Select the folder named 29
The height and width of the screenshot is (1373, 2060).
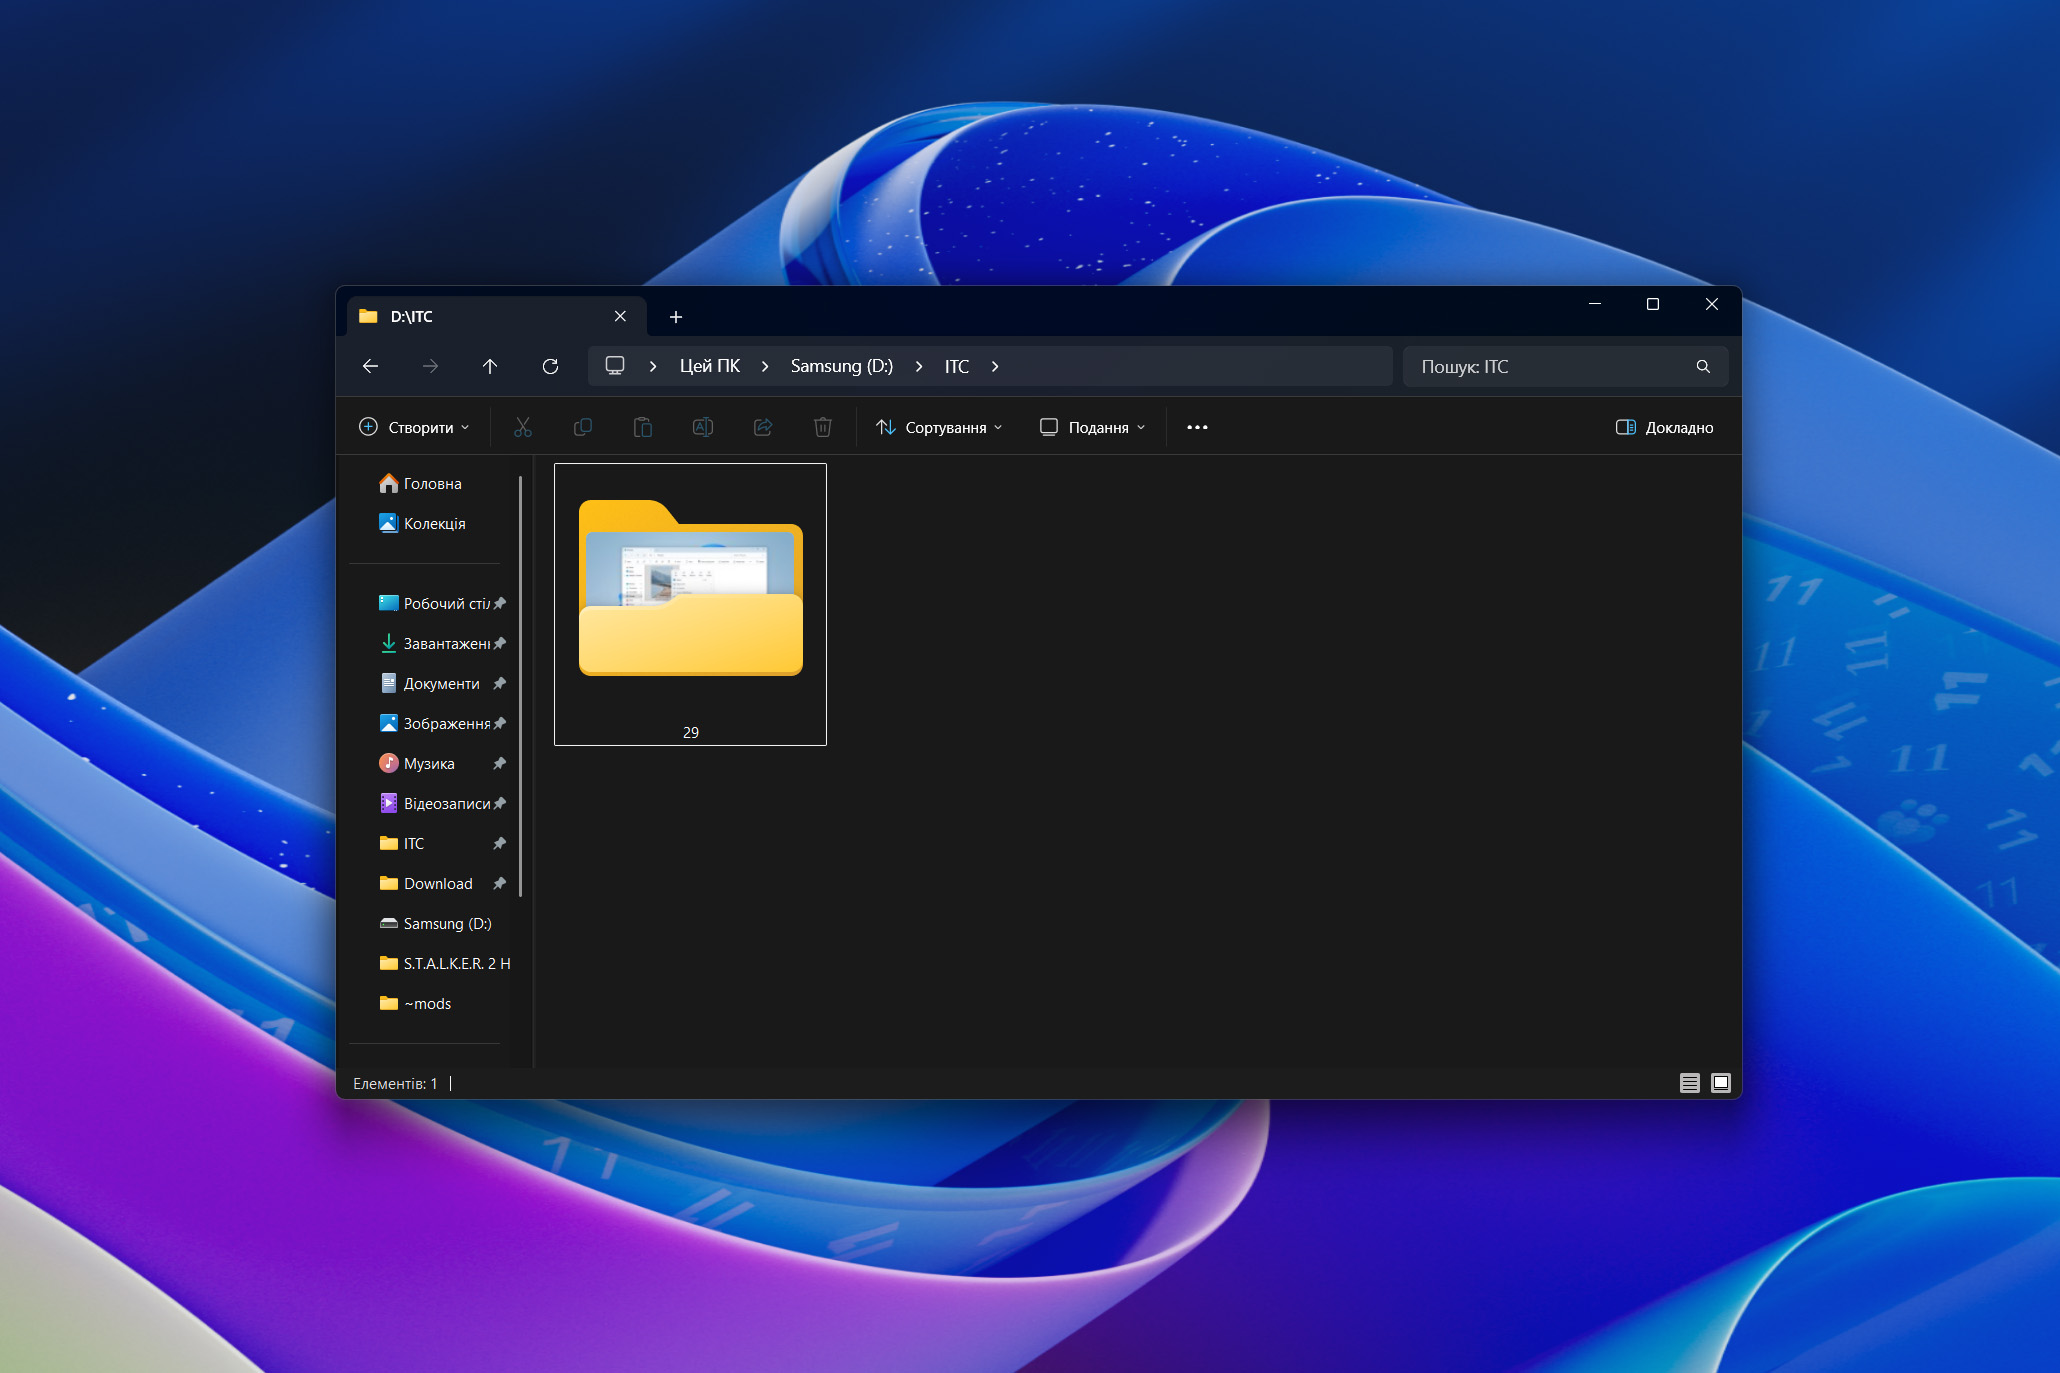pos(690,604)
